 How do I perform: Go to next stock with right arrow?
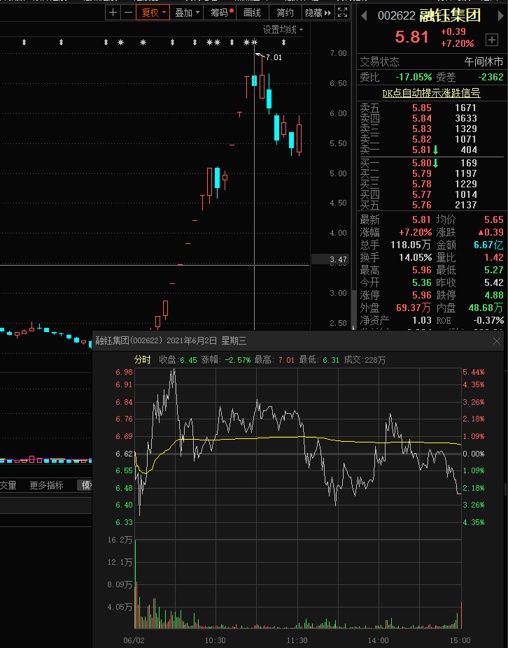point(501,16)
